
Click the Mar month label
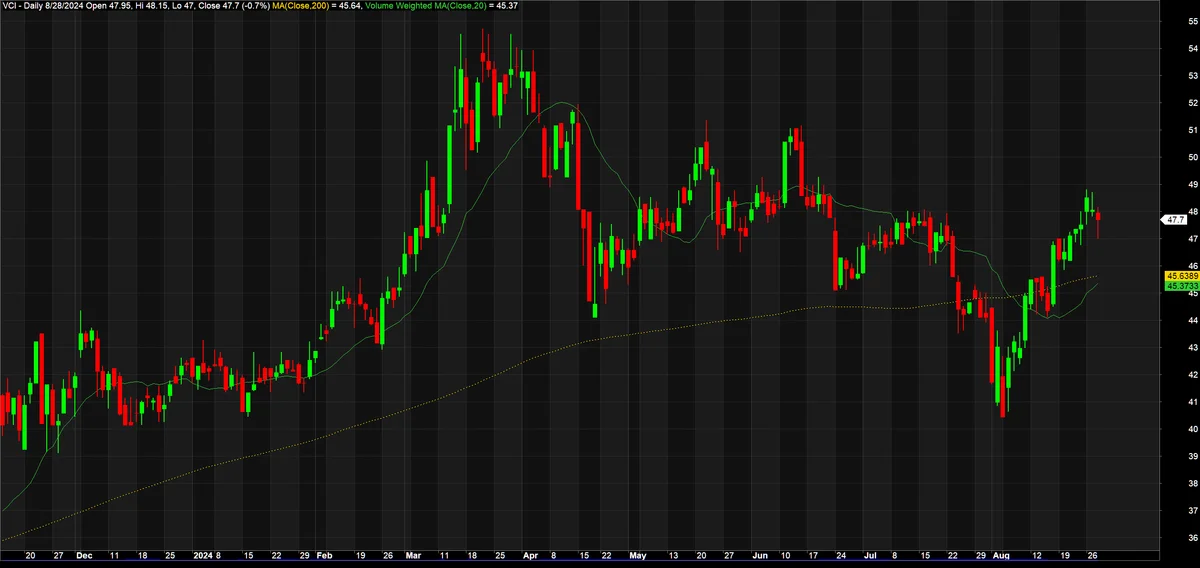[x=415, y=554]
